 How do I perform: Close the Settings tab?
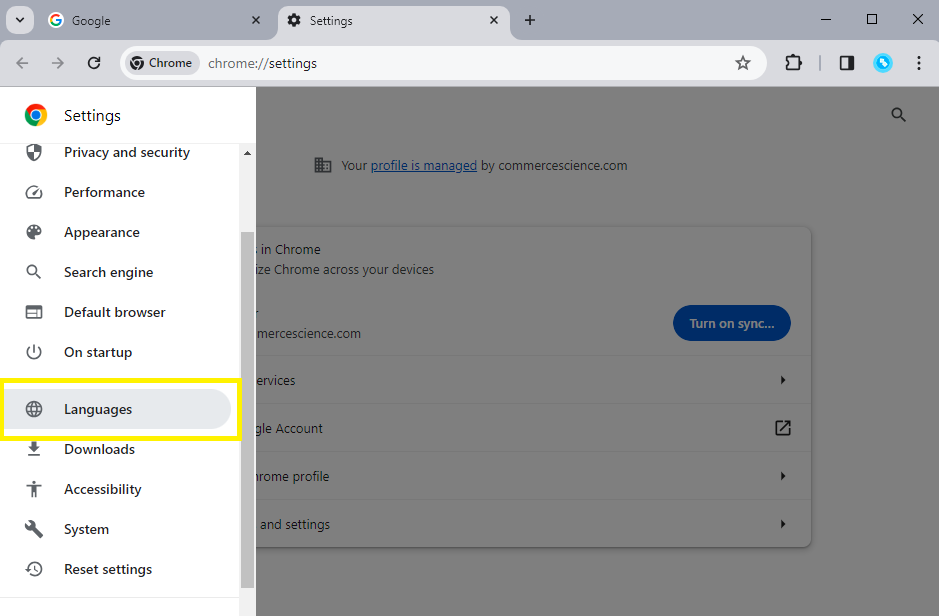[x=493, y=20]
